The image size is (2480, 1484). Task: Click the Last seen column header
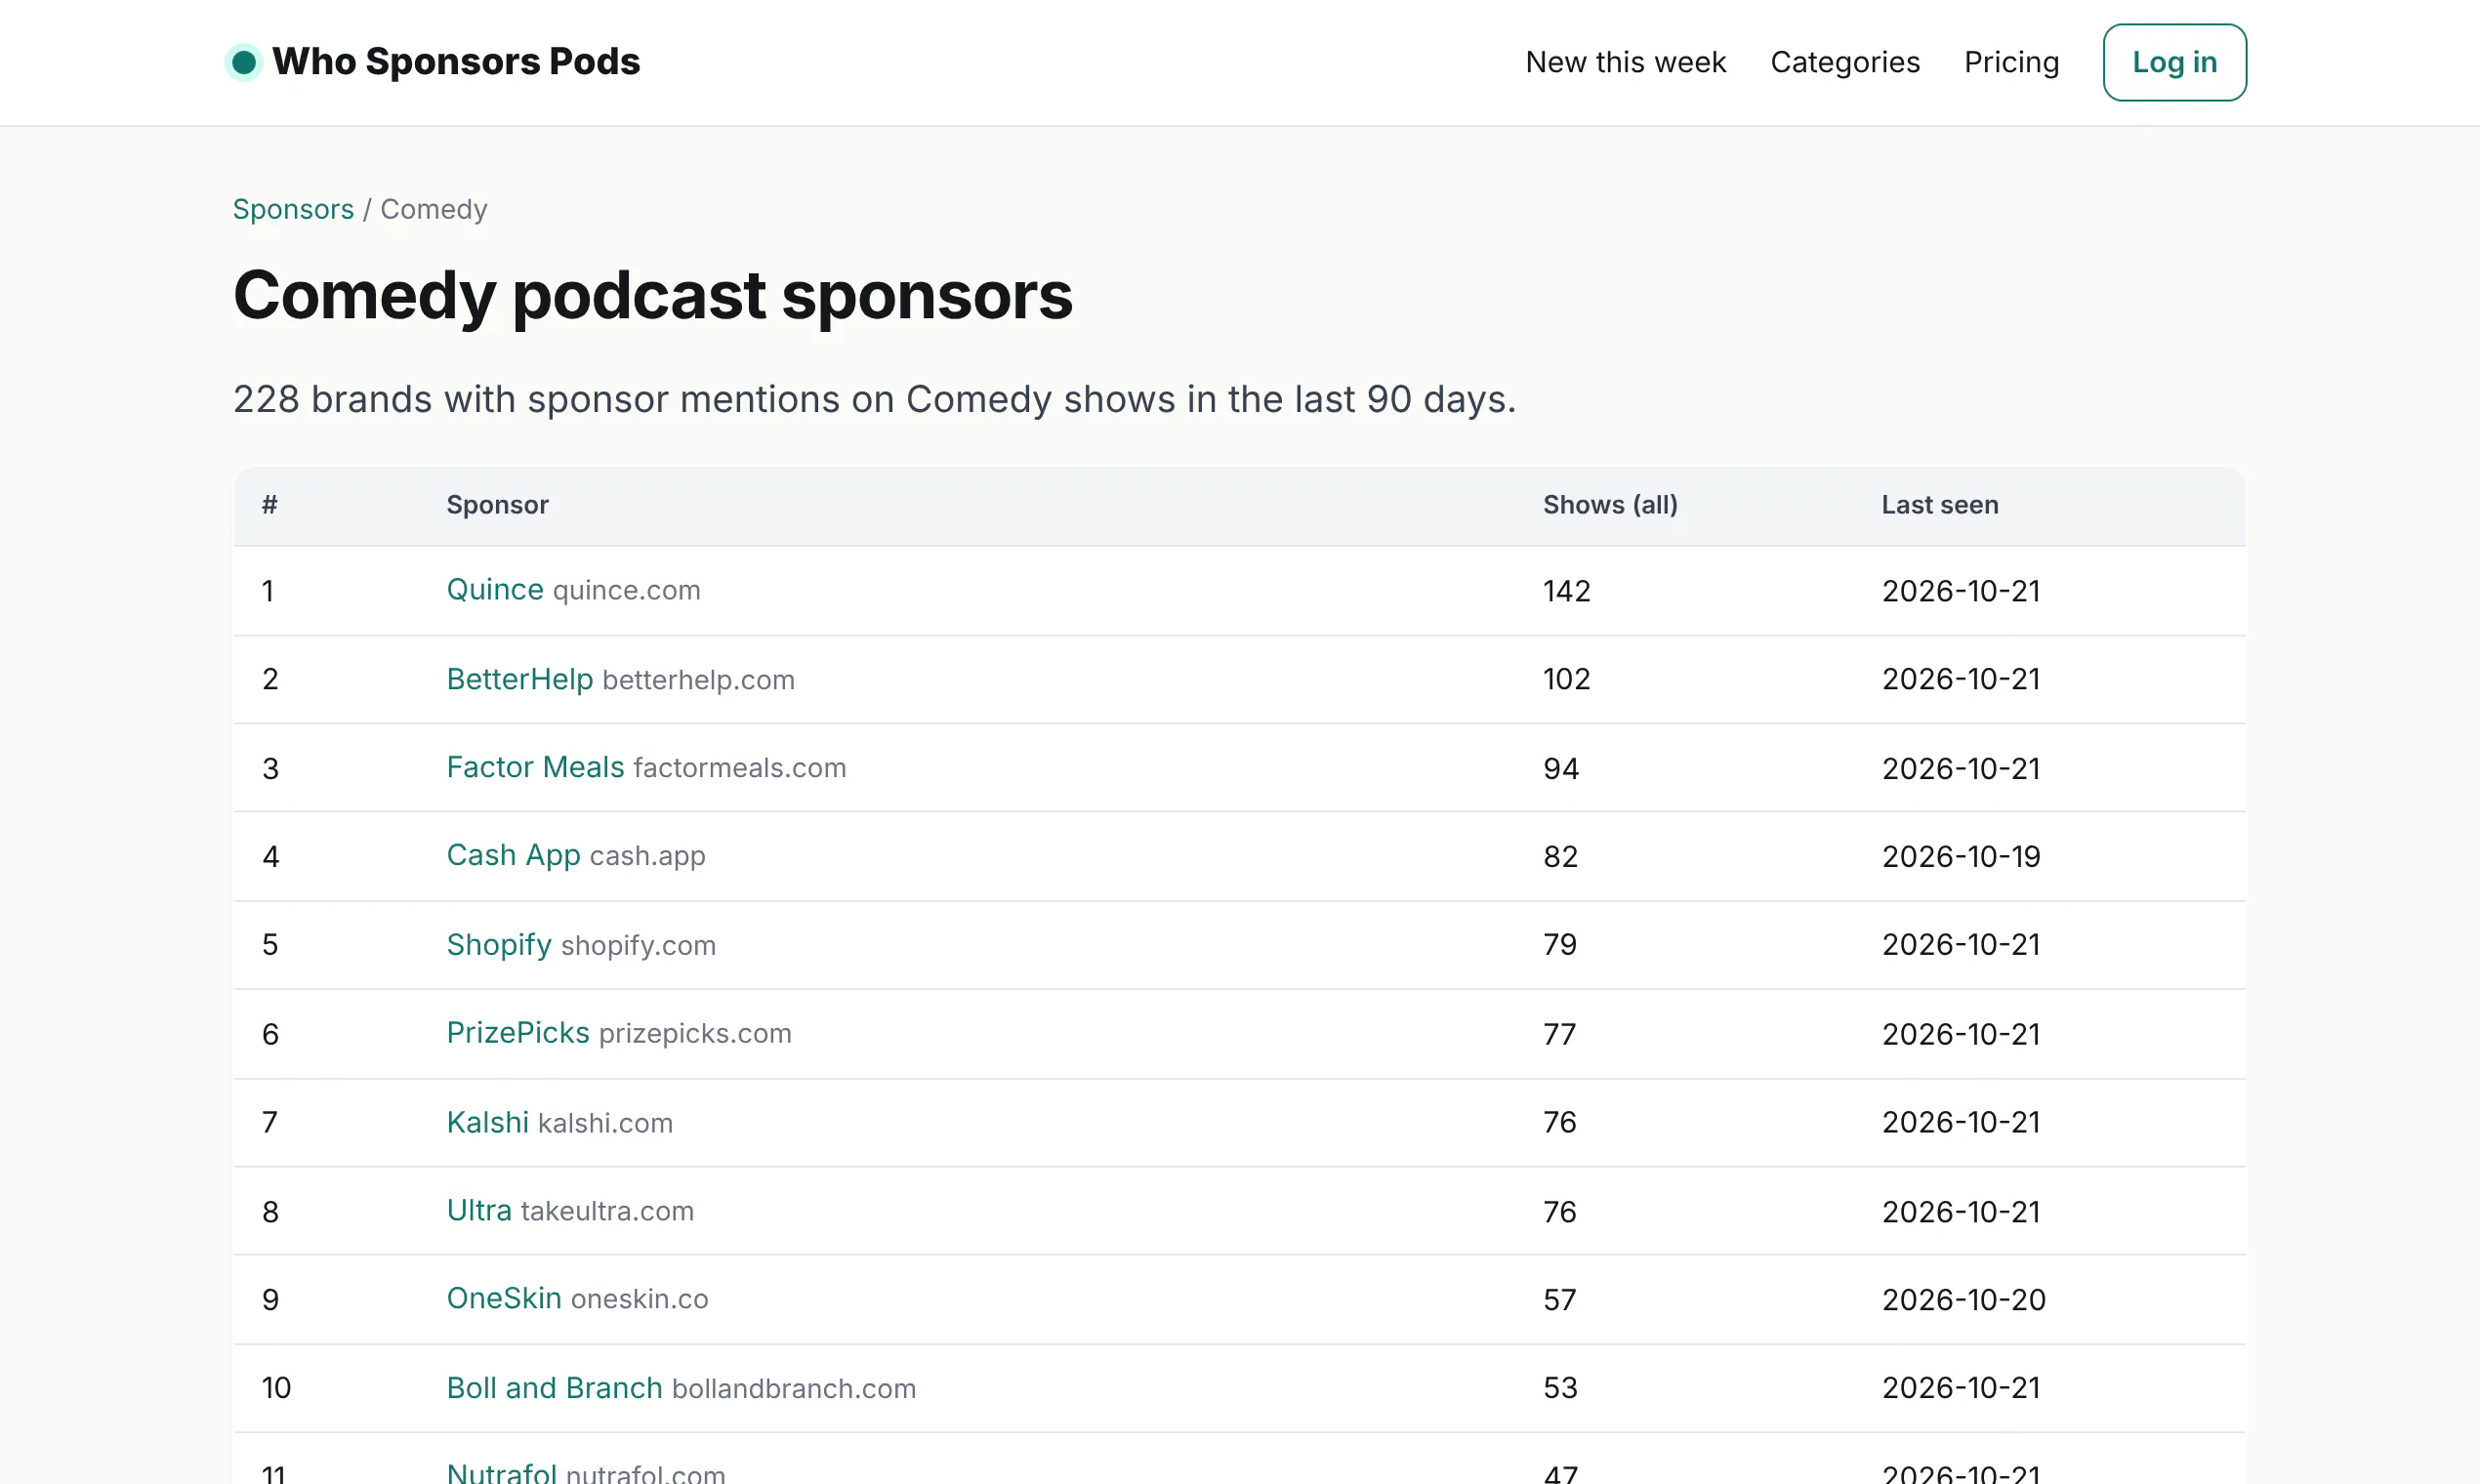[1940, 505]
